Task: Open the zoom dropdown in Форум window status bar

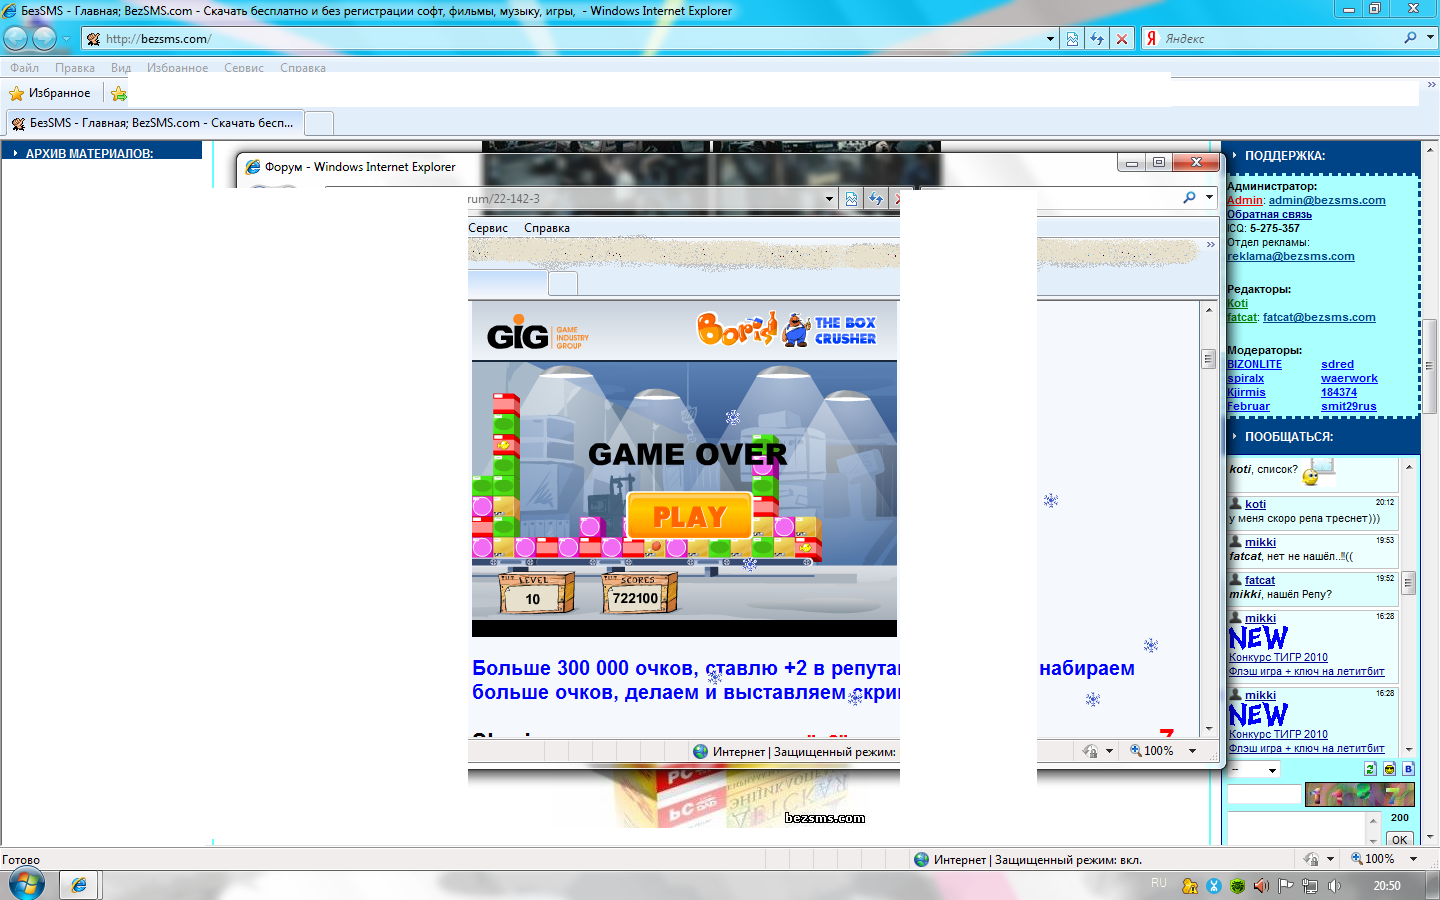Action: [x=1192, y=751]
